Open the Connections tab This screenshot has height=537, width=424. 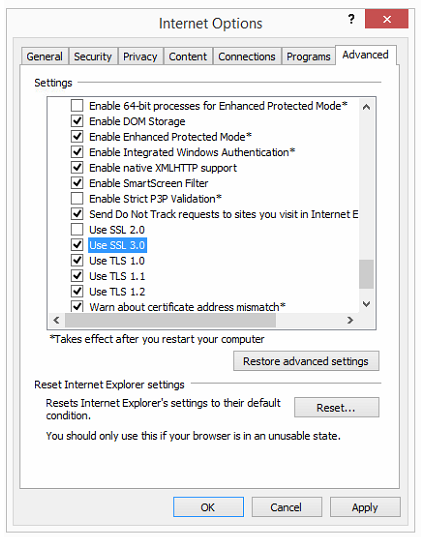pyautogui.click(x=247, y=57)
